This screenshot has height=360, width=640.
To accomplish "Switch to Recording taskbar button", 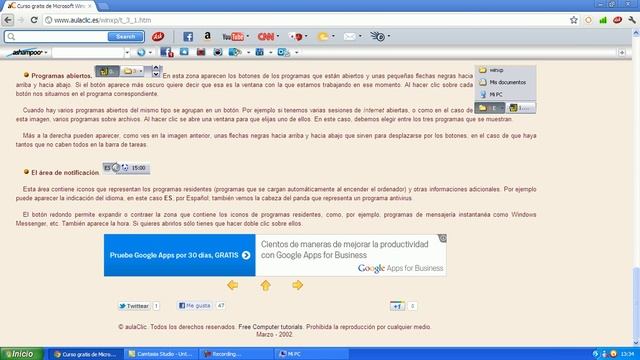I will (236, 354).
